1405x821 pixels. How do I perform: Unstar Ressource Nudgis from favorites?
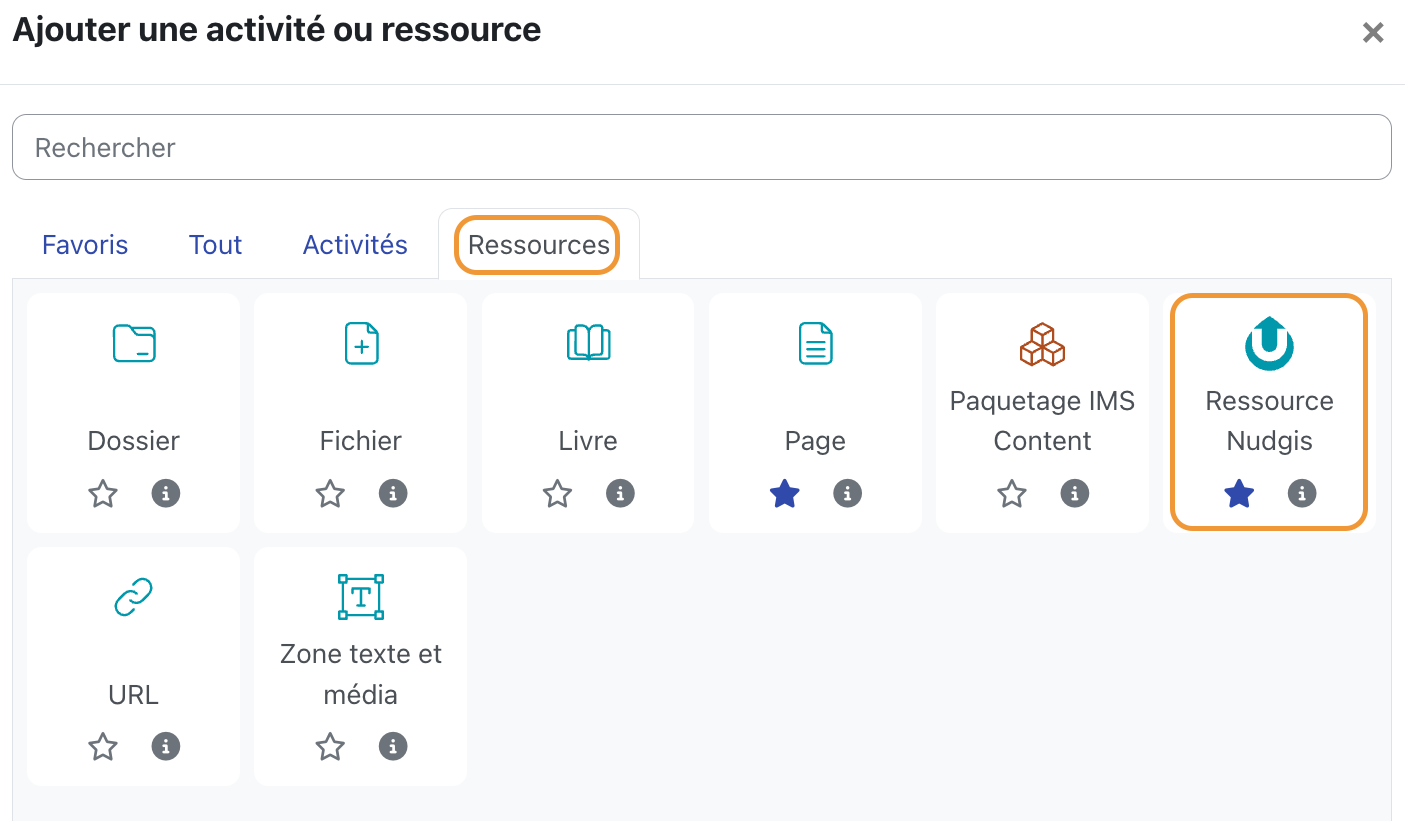(x=1239, y=493)
